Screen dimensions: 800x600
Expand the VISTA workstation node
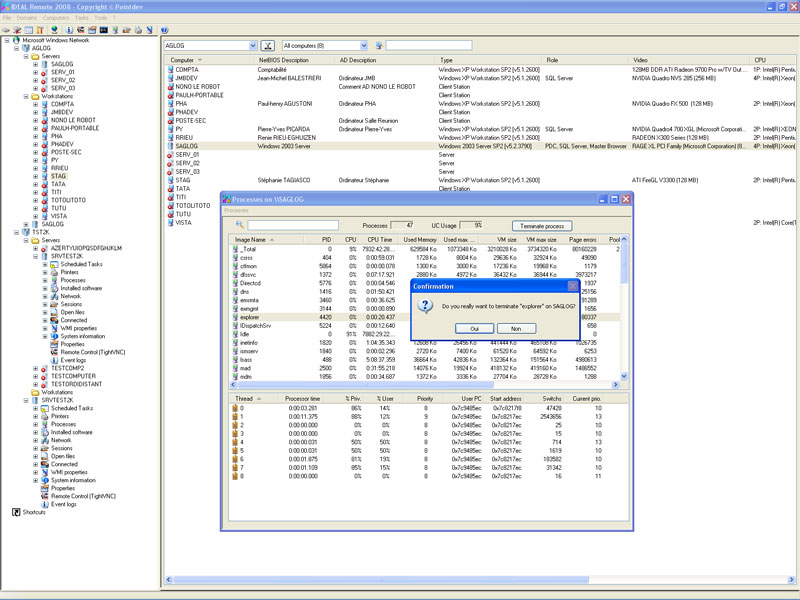(35, 216)
